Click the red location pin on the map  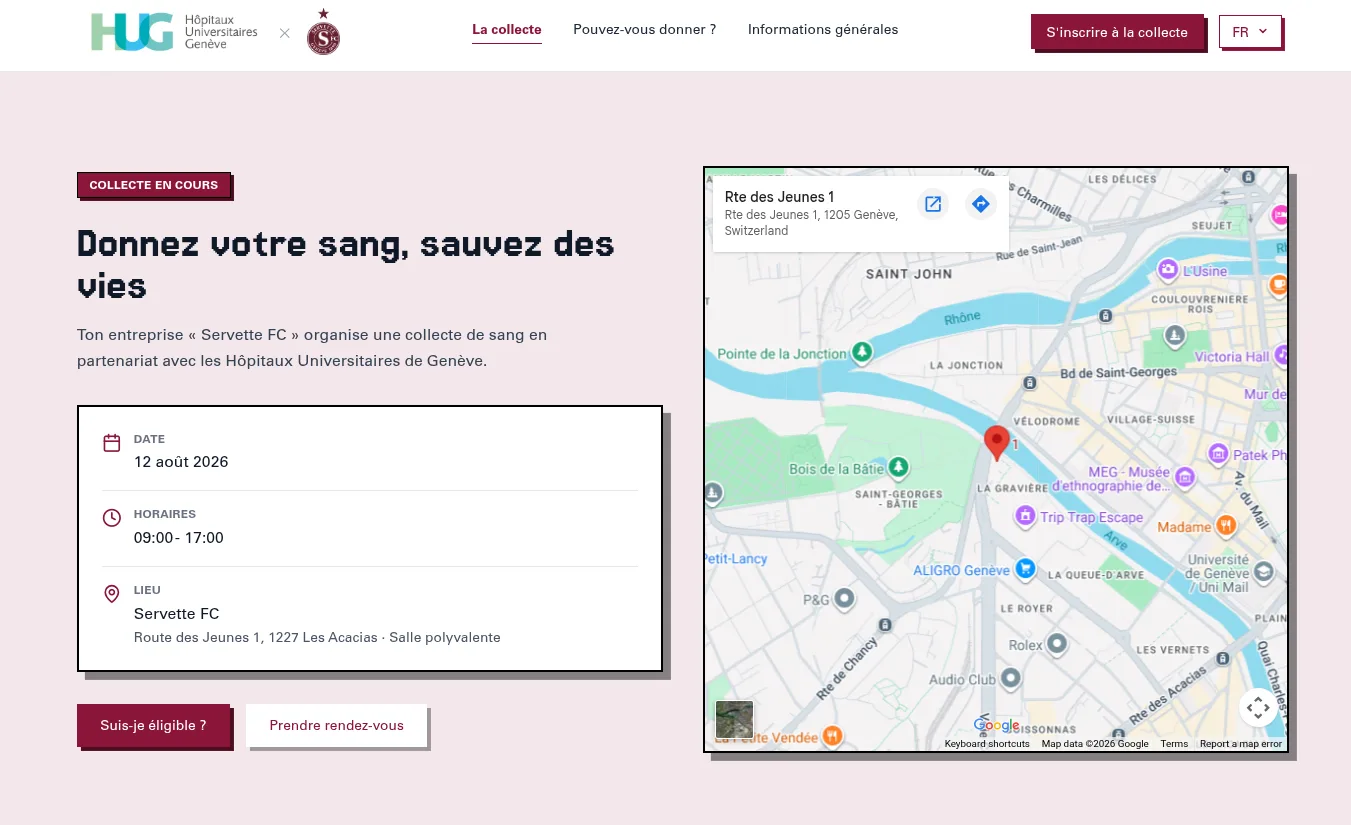pos(996,442)
